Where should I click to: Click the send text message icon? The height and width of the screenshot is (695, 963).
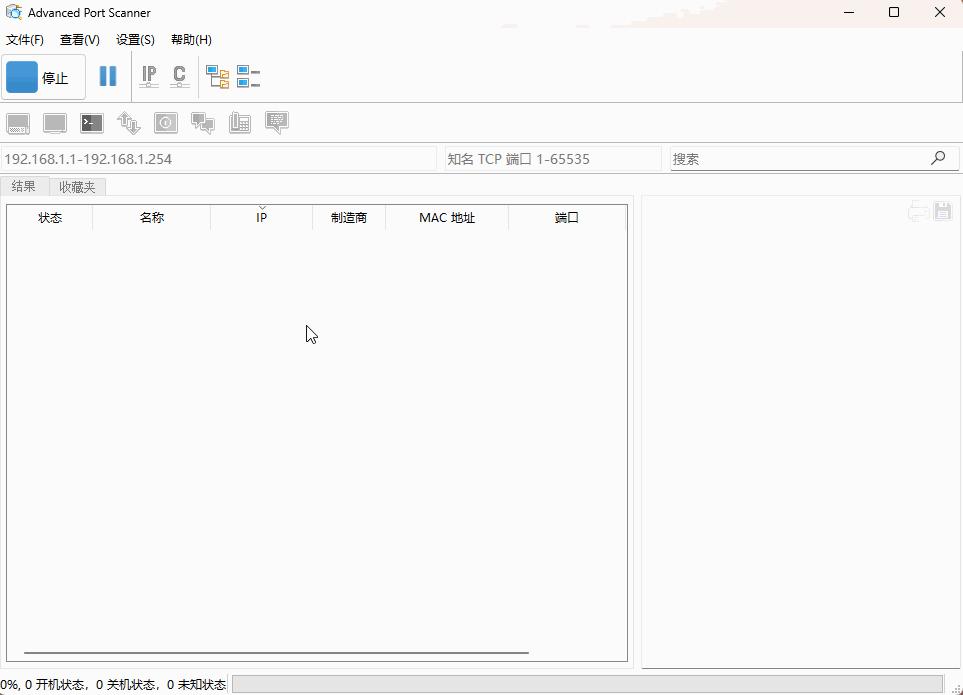(276, 122)
